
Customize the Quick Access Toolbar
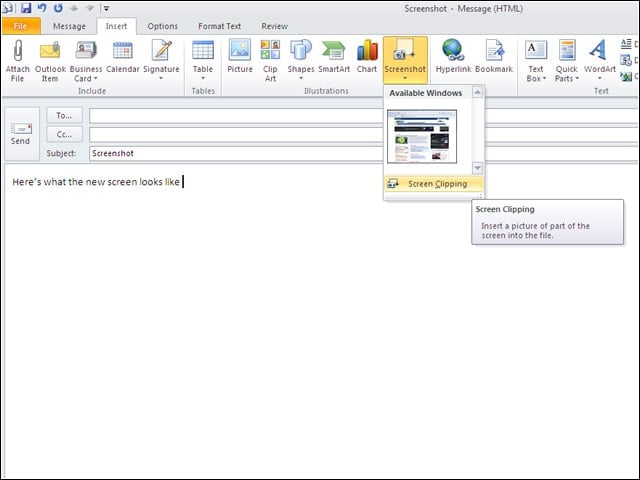tap(106, 8)
